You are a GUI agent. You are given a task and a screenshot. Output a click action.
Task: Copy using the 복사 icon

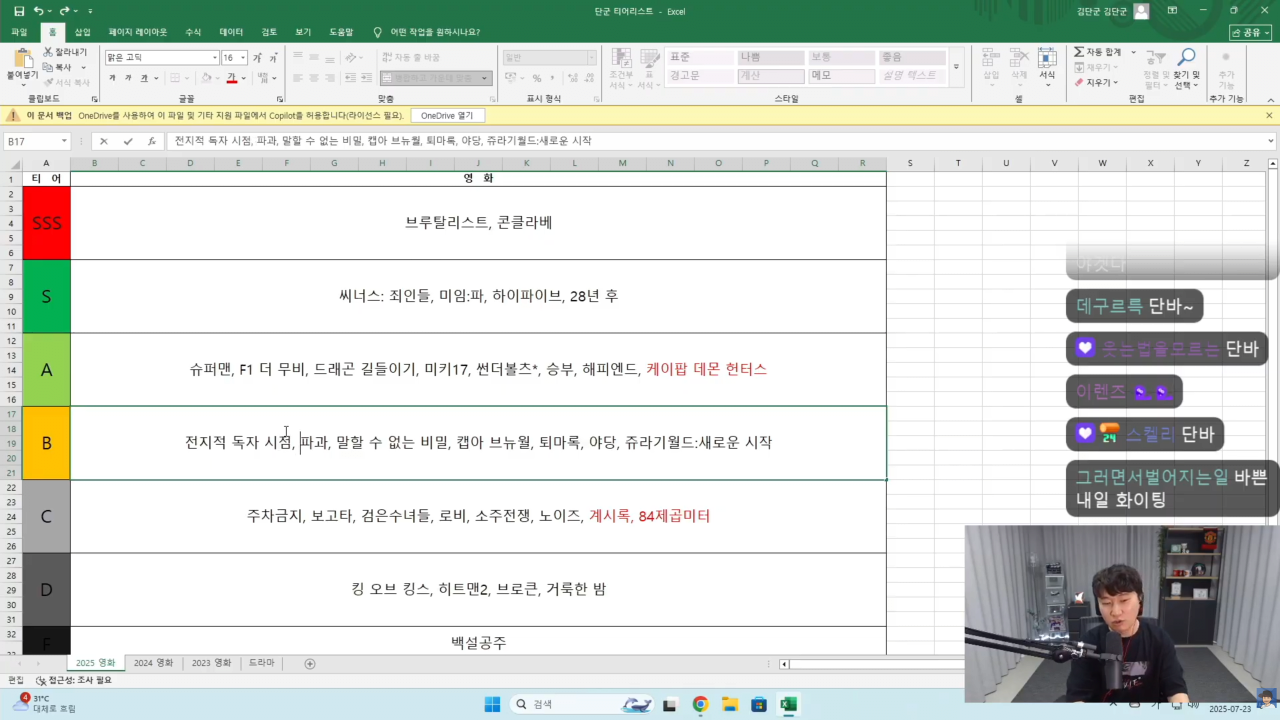pyautogui.click(x=48, y=67)
